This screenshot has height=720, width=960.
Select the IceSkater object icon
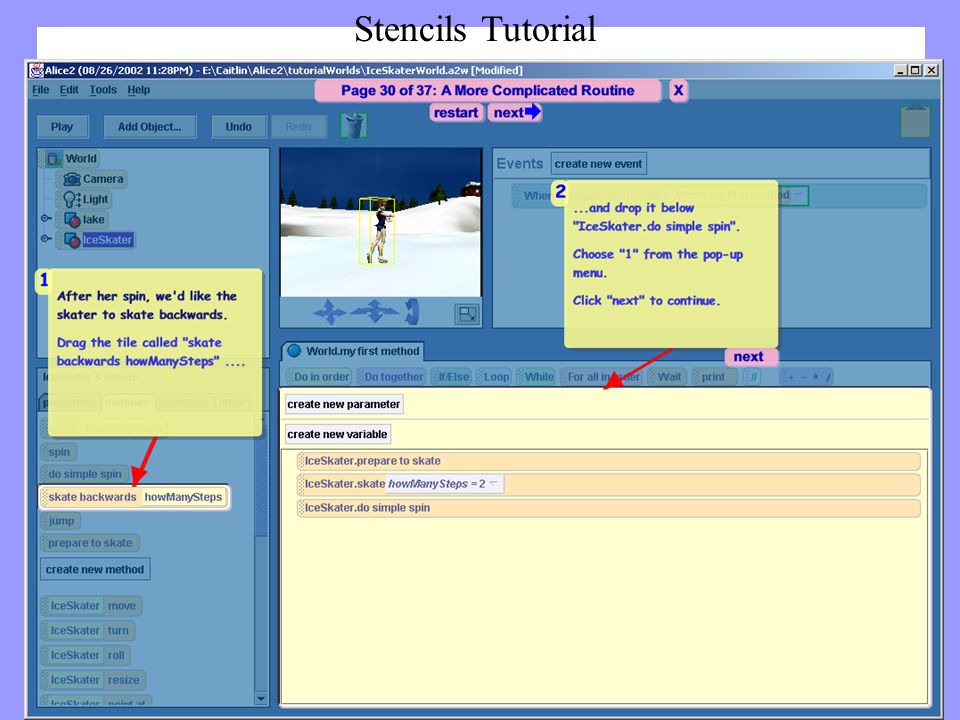pos(72,239)
